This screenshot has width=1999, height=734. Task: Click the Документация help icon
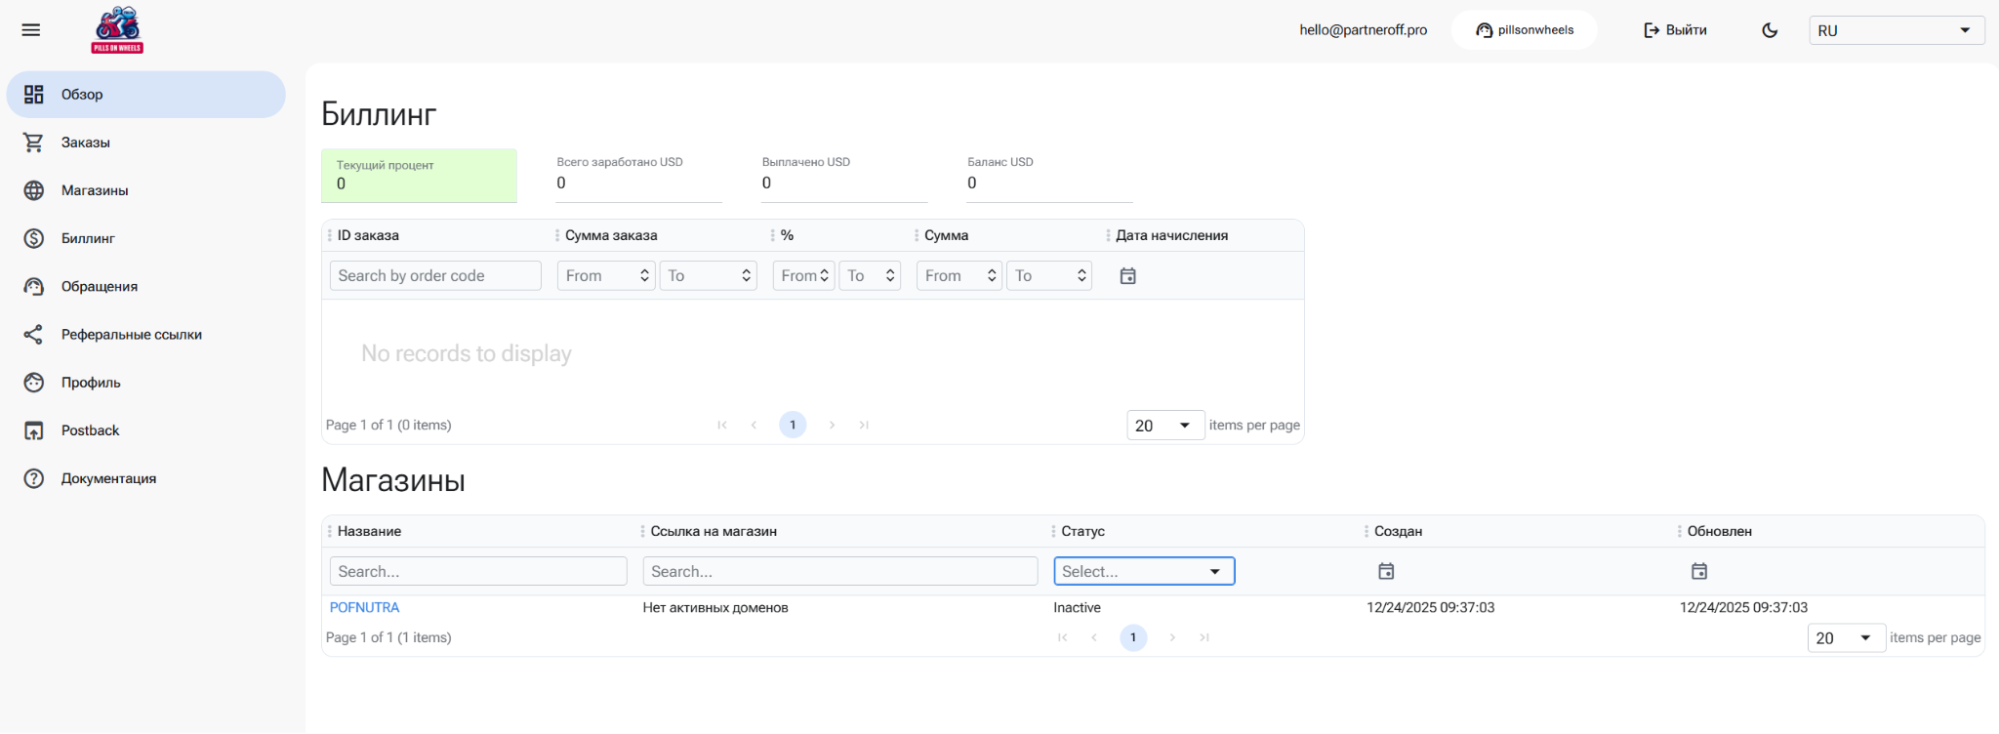click(34, 478)
